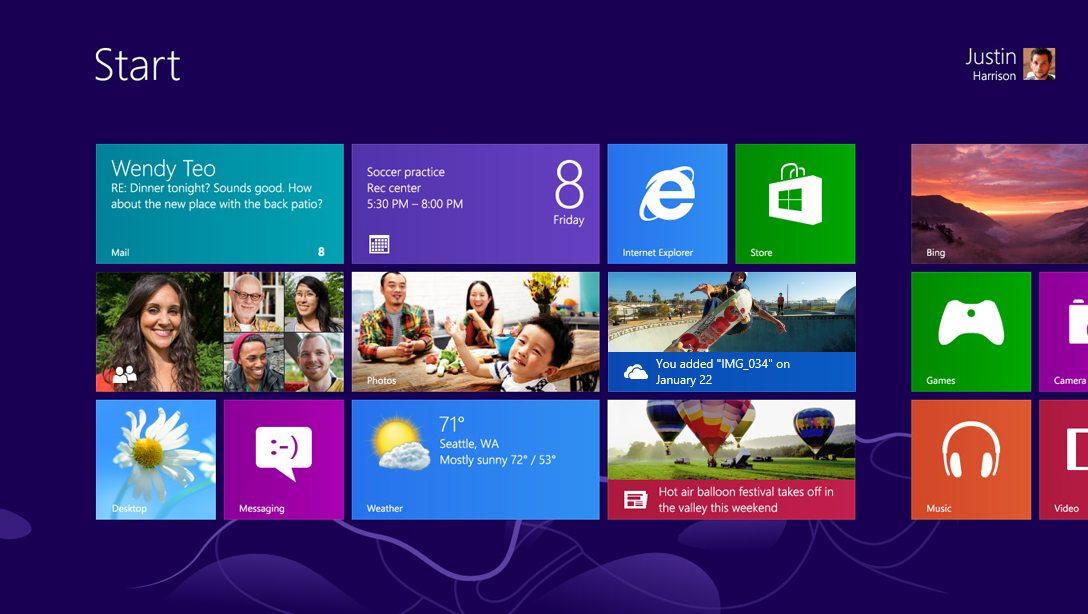1088x614 pixels.
Task: Open the hot air balloon festival news
Action: tap(731, 459)
